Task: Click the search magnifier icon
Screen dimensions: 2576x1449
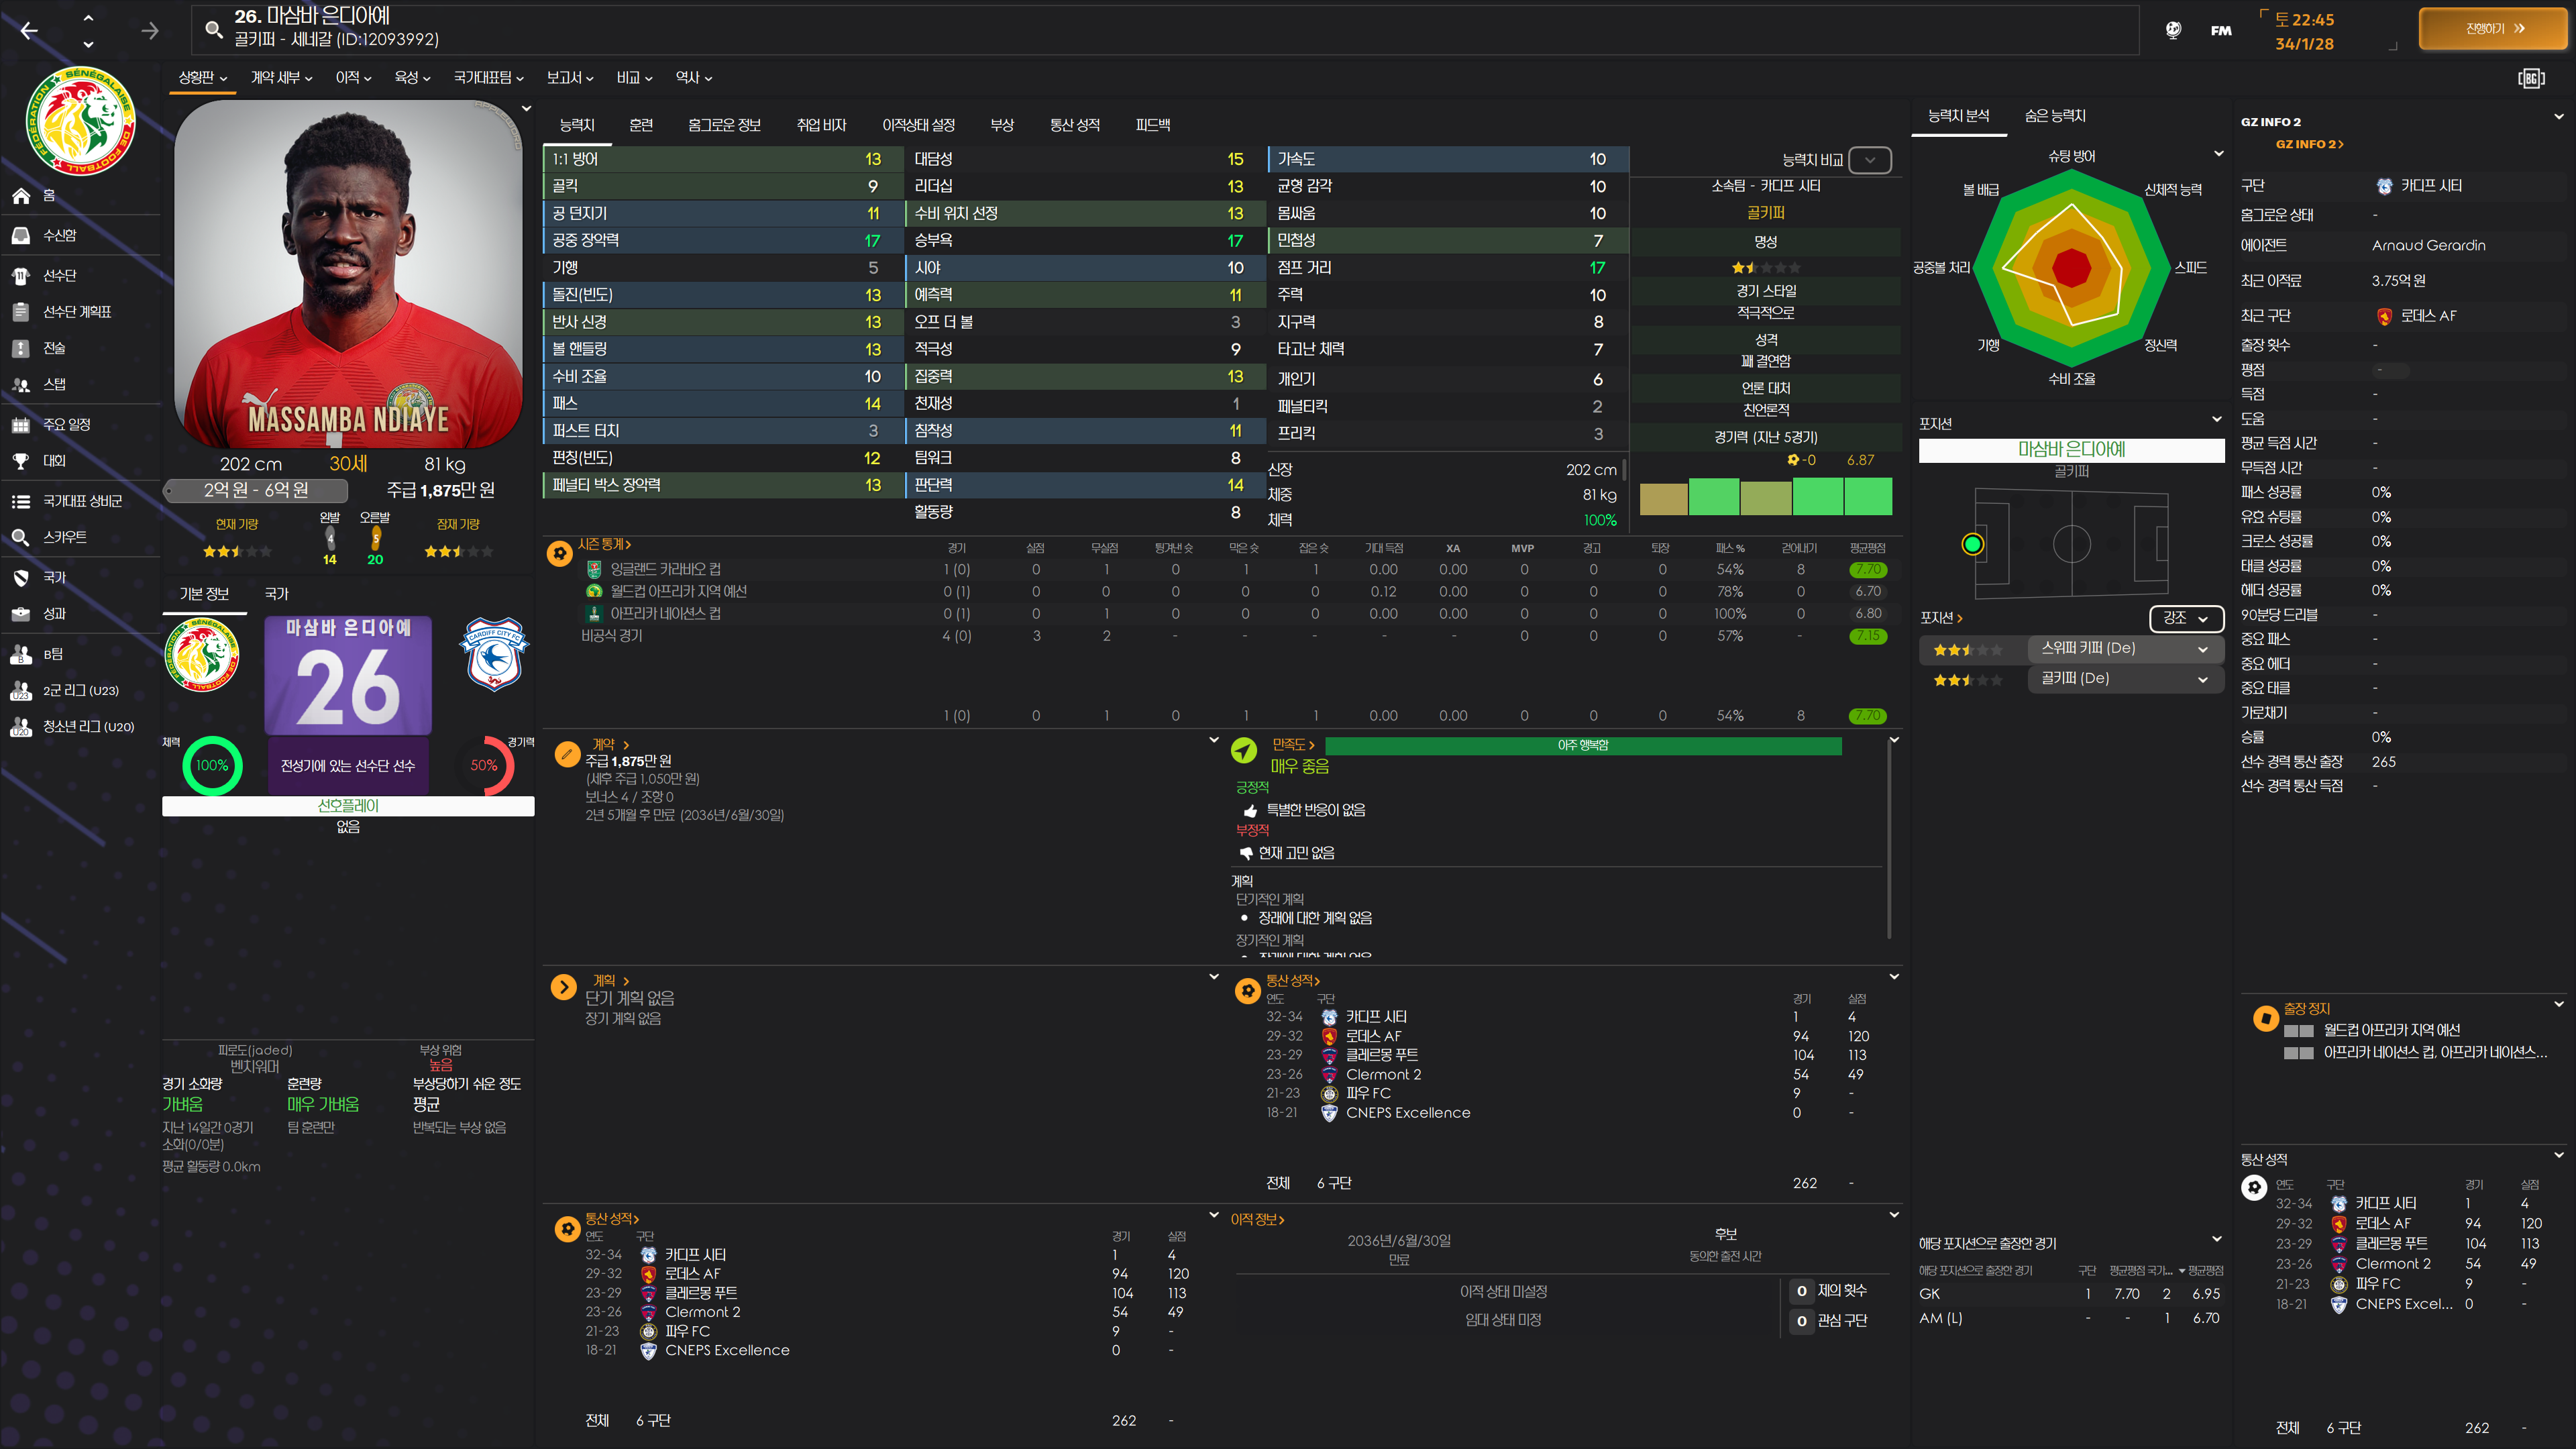Action: pos(213,29)
